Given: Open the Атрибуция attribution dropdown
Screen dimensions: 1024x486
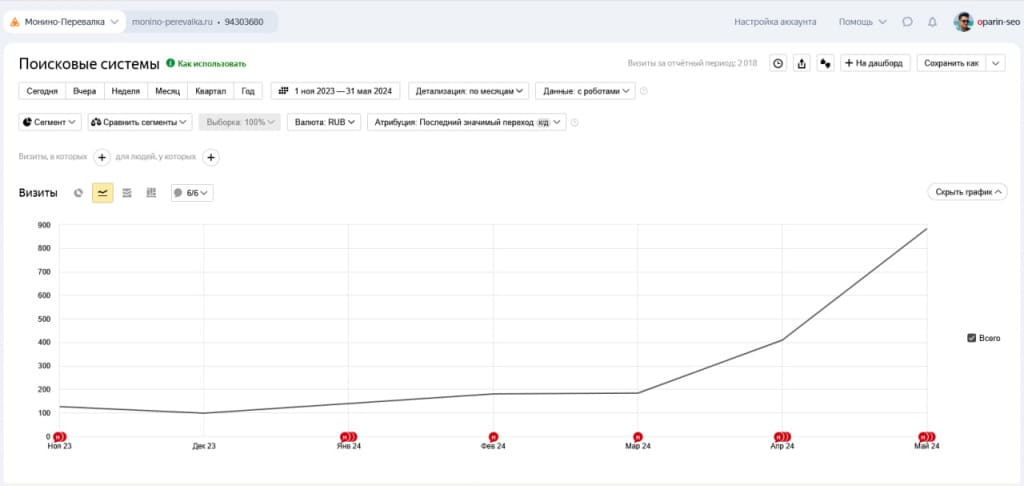Looking at the screenshot, I should pos(467,122).
